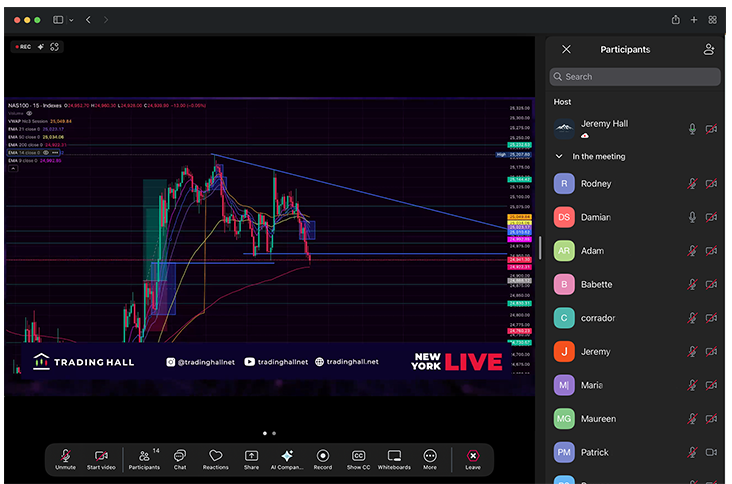Screen dimensions: 732x484
Task: Click the fullscreen icon beside REC
Action: [x=54, y=46]
